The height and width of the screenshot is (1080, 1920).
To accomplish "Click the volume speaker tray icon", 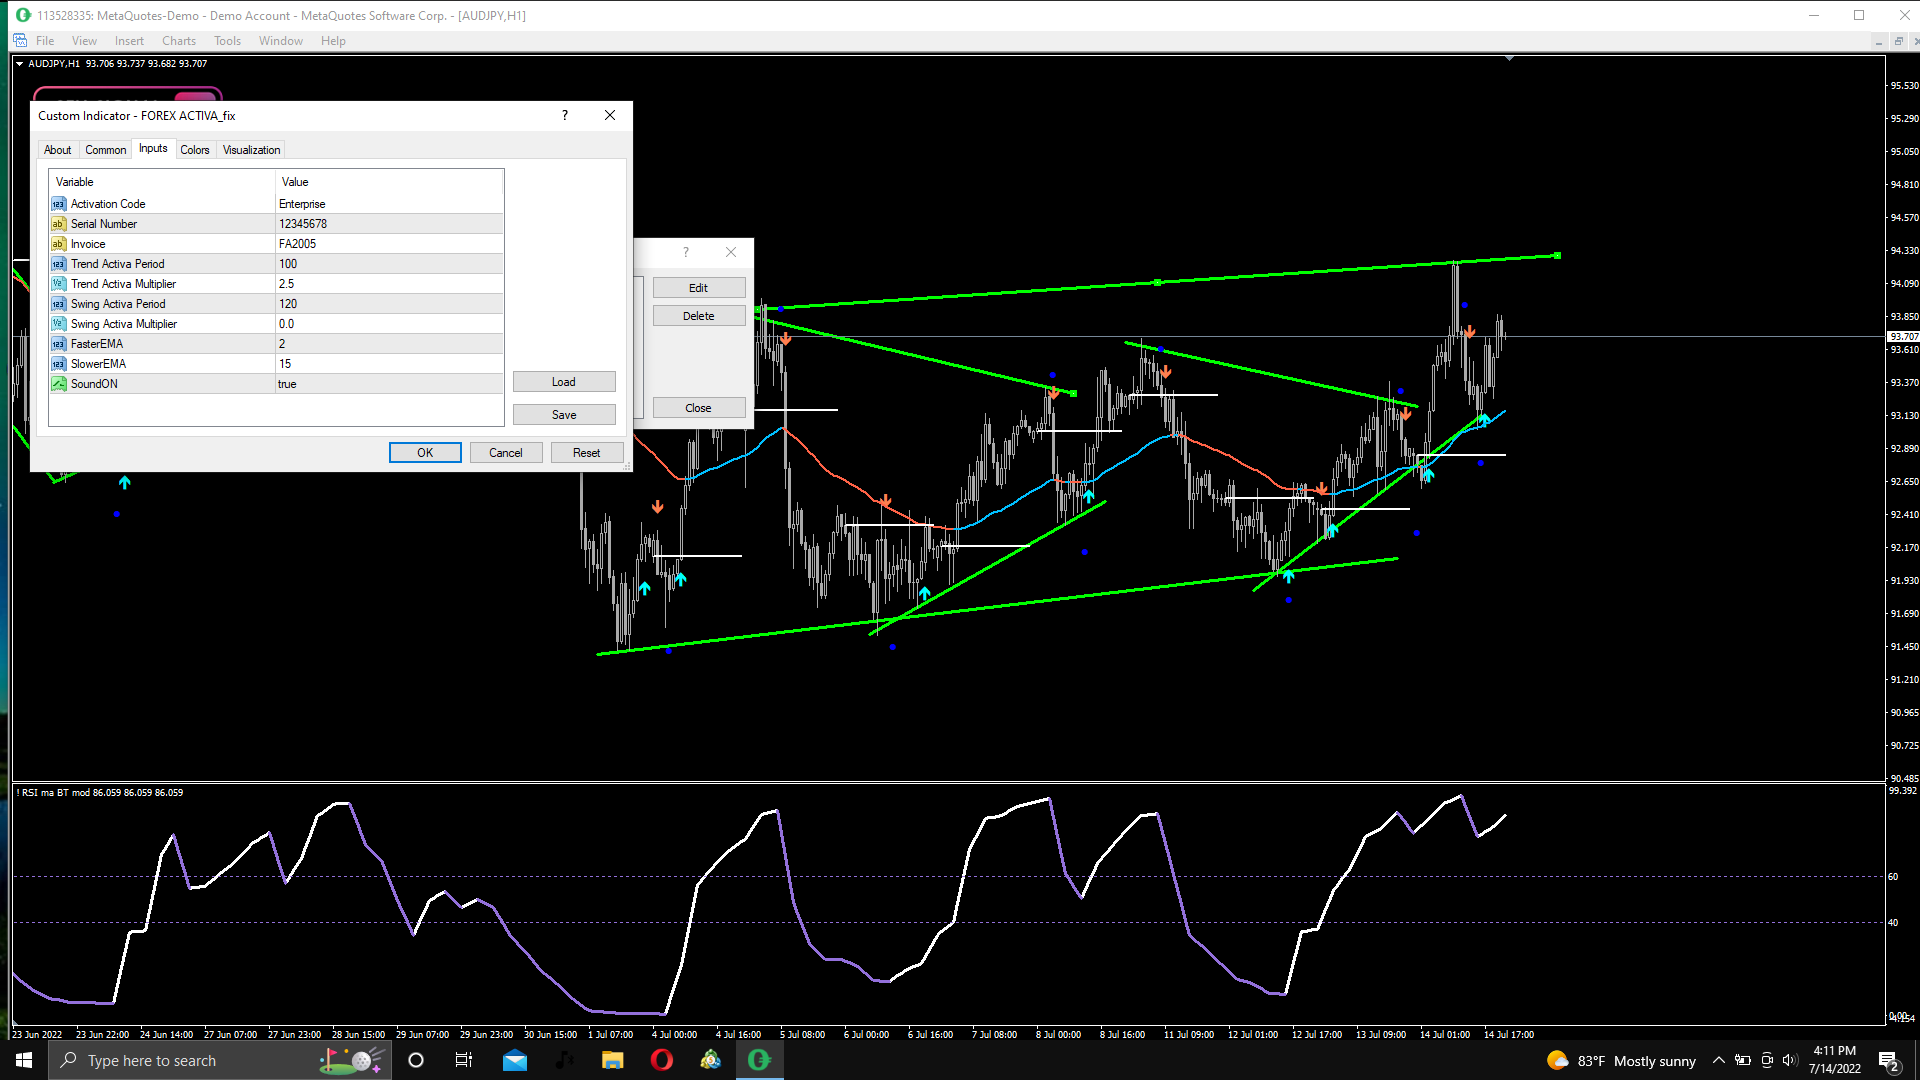I will 1789,1061.
